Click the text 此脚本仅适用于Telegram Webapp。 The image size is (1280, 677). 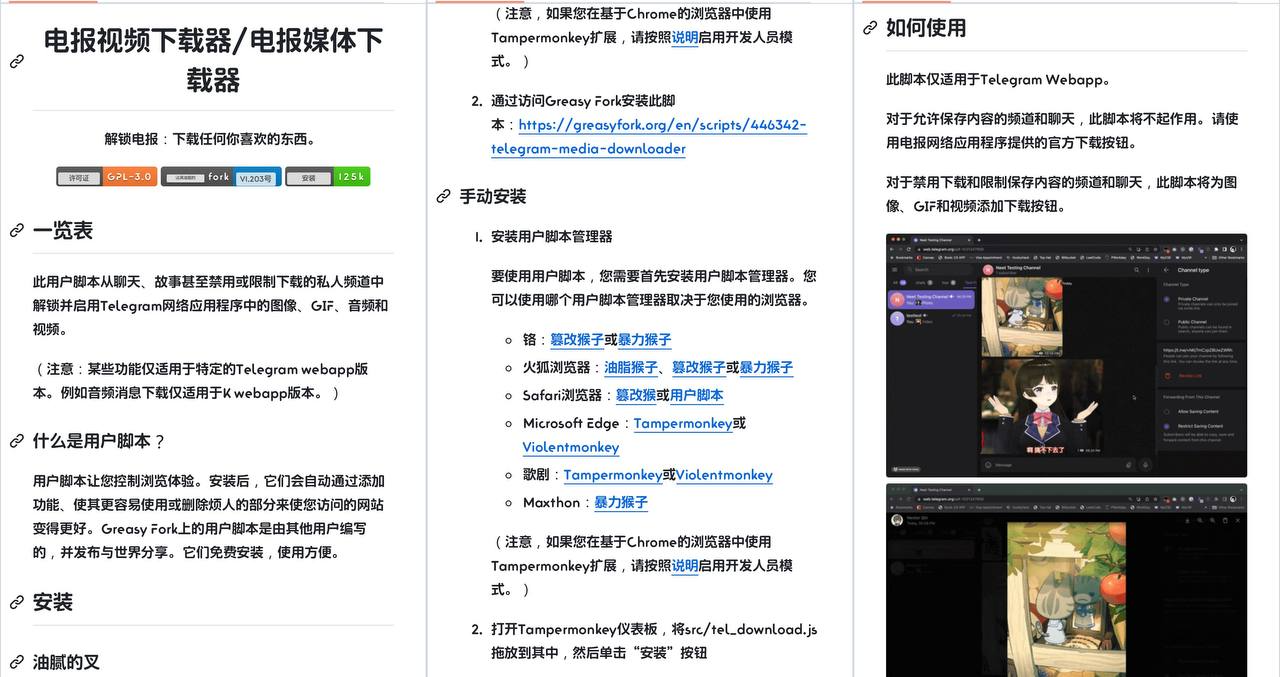(998, 80)
